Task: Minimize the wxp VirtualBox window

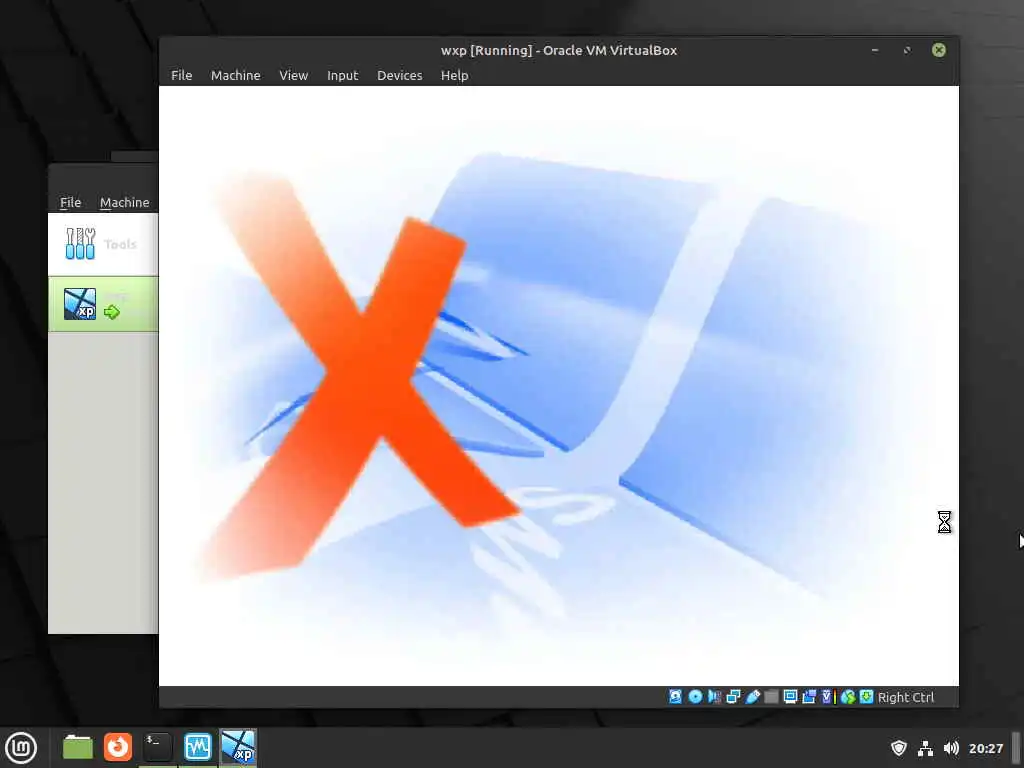Action: point(874,50)
